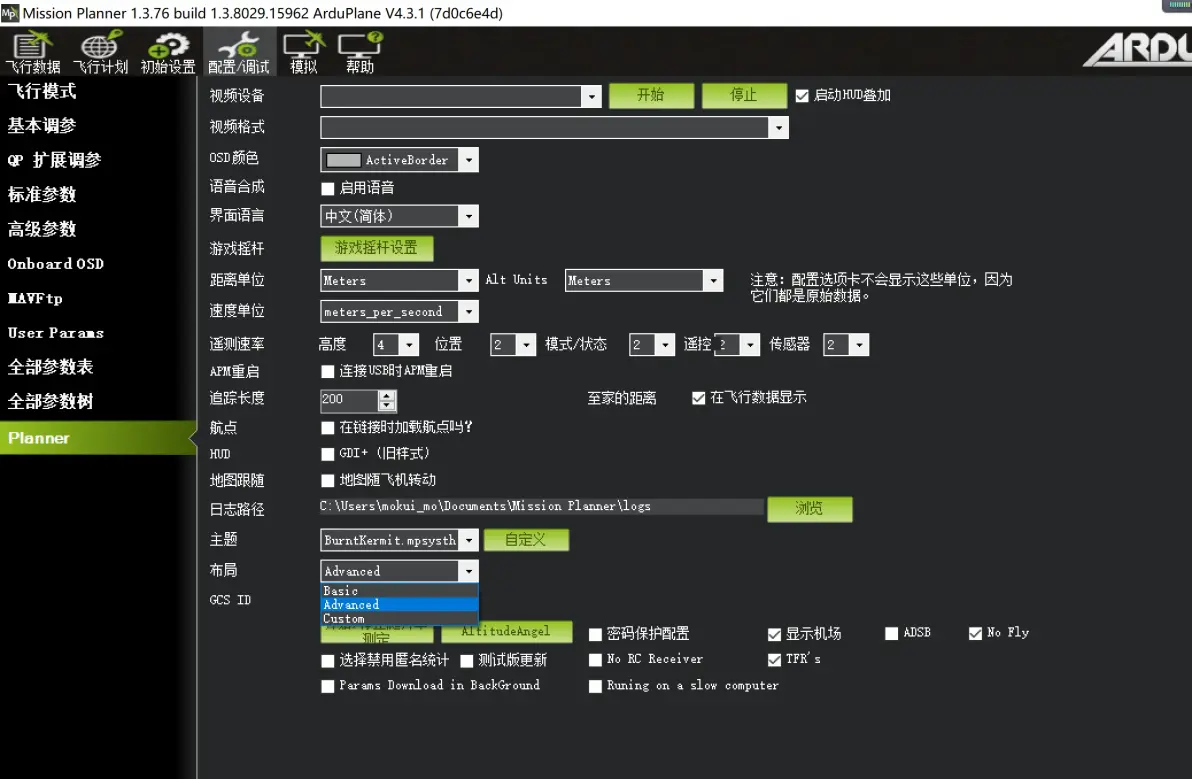Enable 在链接时加载航点吗 checkbox
The image size is (1192, 779).
tap(328, 428)
